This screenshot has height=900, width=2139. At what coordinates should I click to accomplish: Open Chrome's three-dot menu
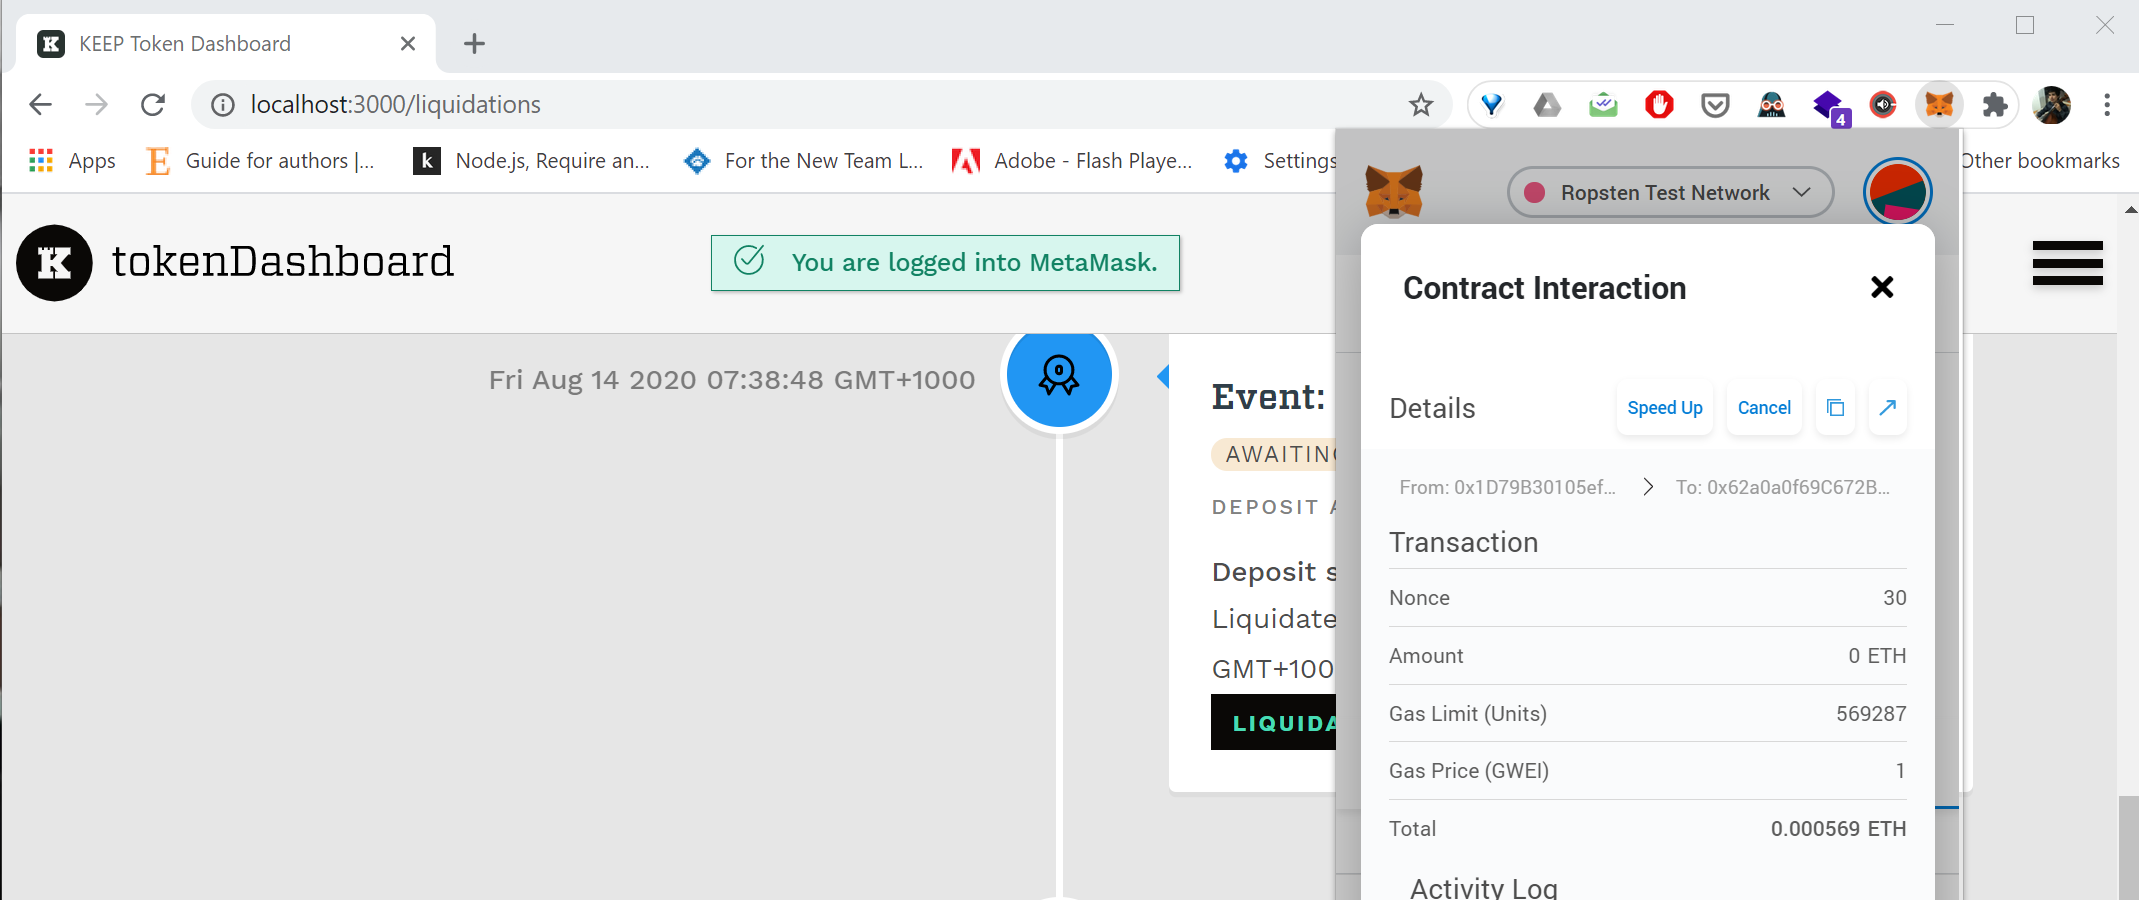click(x=2107, y=104)
